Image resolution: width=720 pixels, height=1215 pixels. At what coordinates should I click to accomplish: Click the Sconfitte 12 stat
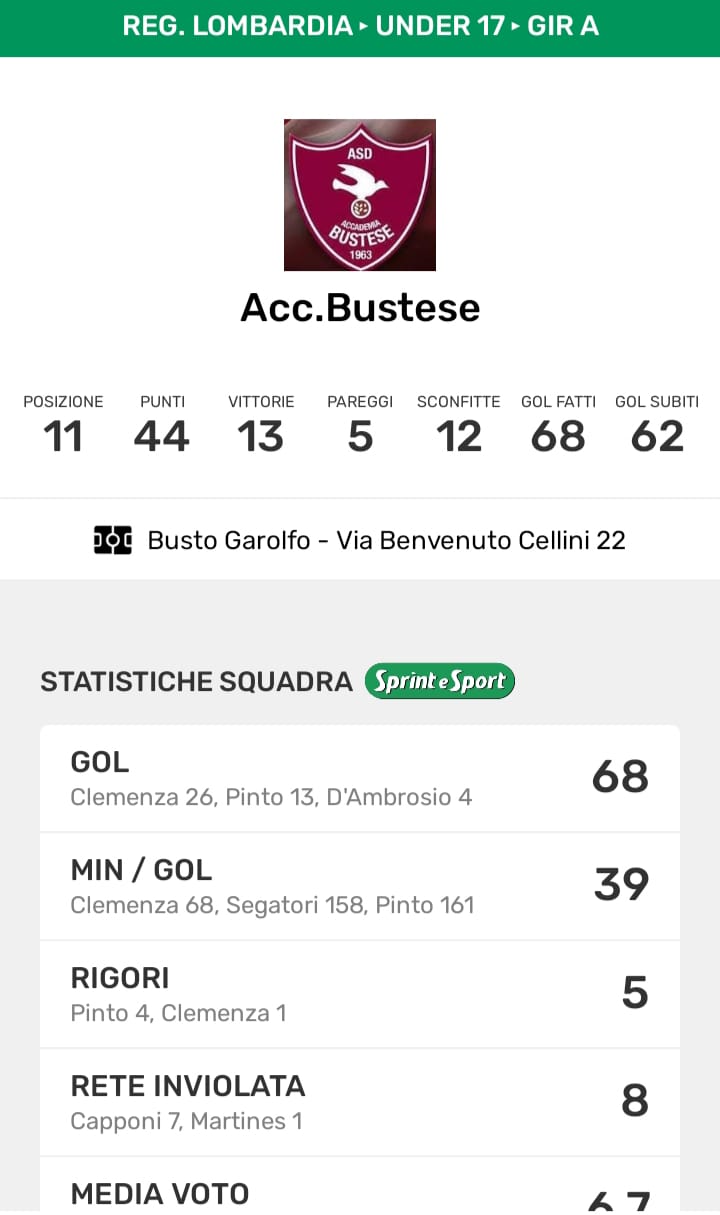[x=459, y=425]
